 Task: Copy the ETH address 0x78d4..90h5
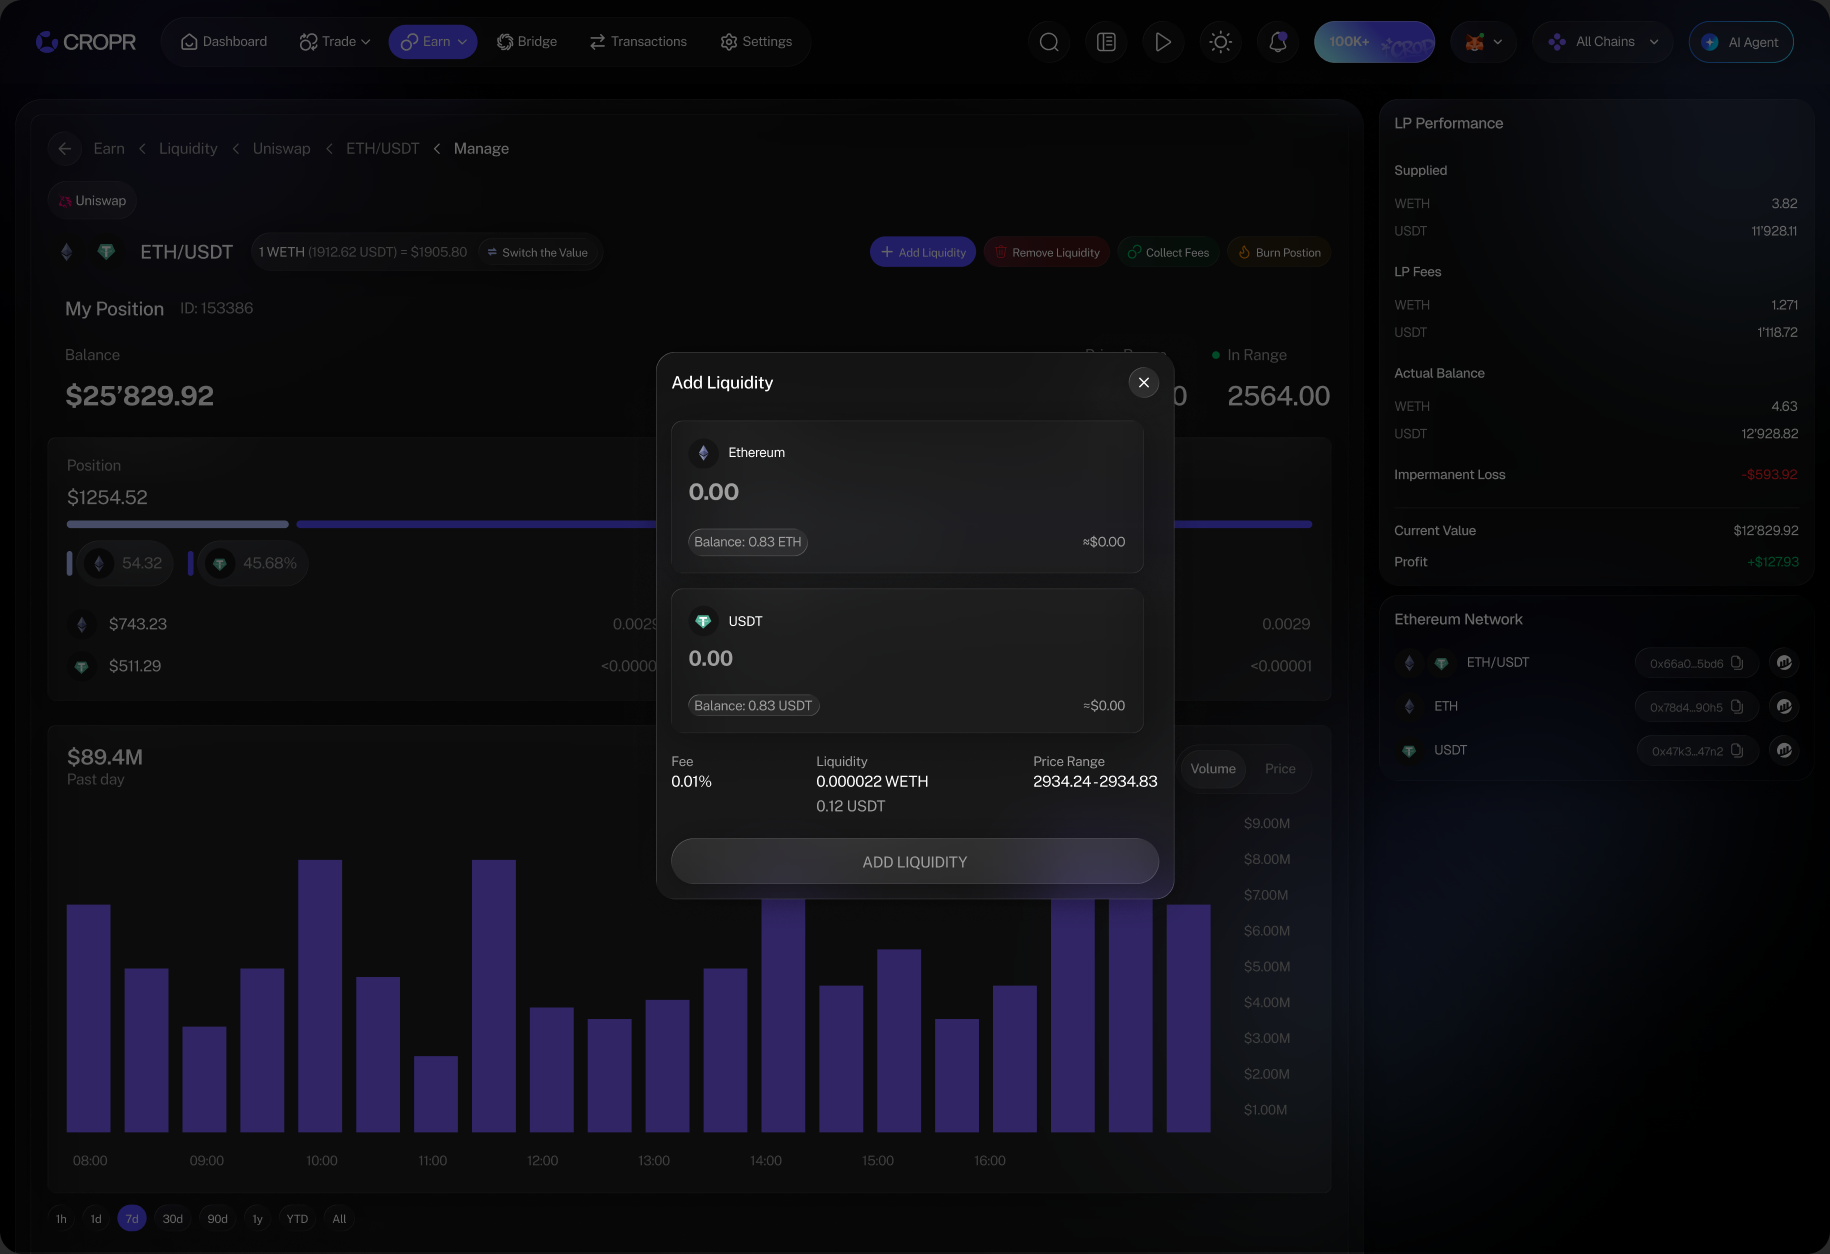coord(1737,707)
